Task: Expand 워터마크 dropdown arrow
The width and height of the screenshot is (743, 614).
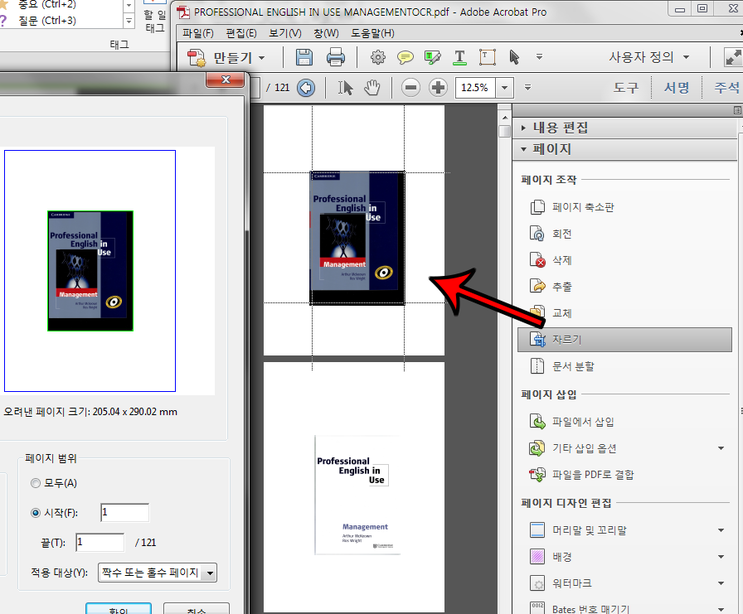Action: 721,583
